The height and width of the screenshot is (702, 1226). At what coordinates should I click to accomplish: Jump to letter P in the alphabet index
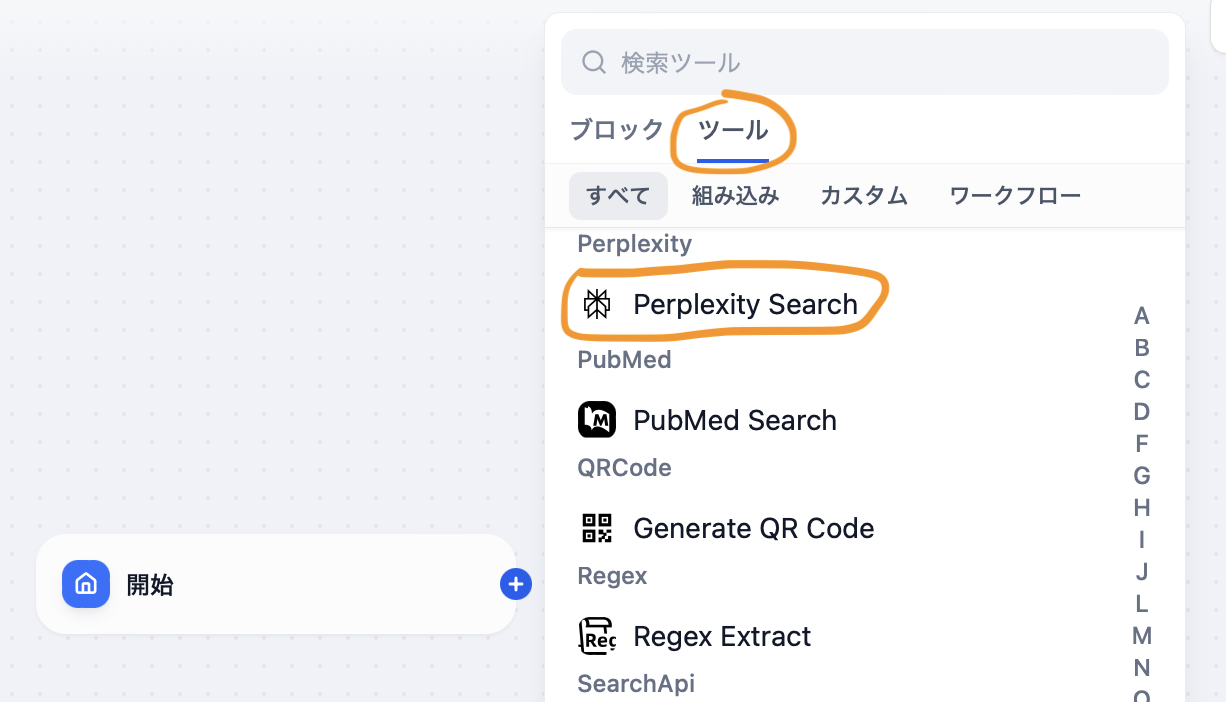[1142, 699]
